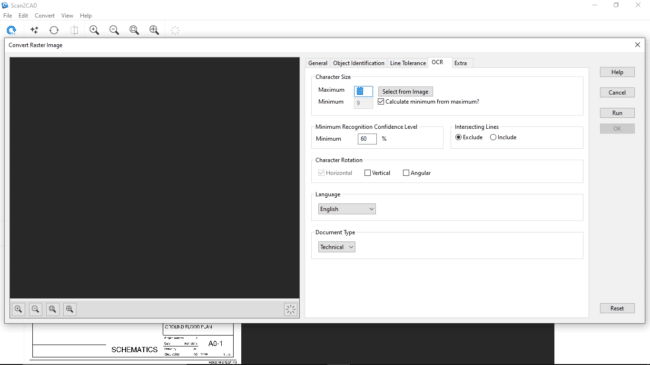Click the Cancel button

pos(617,92)
